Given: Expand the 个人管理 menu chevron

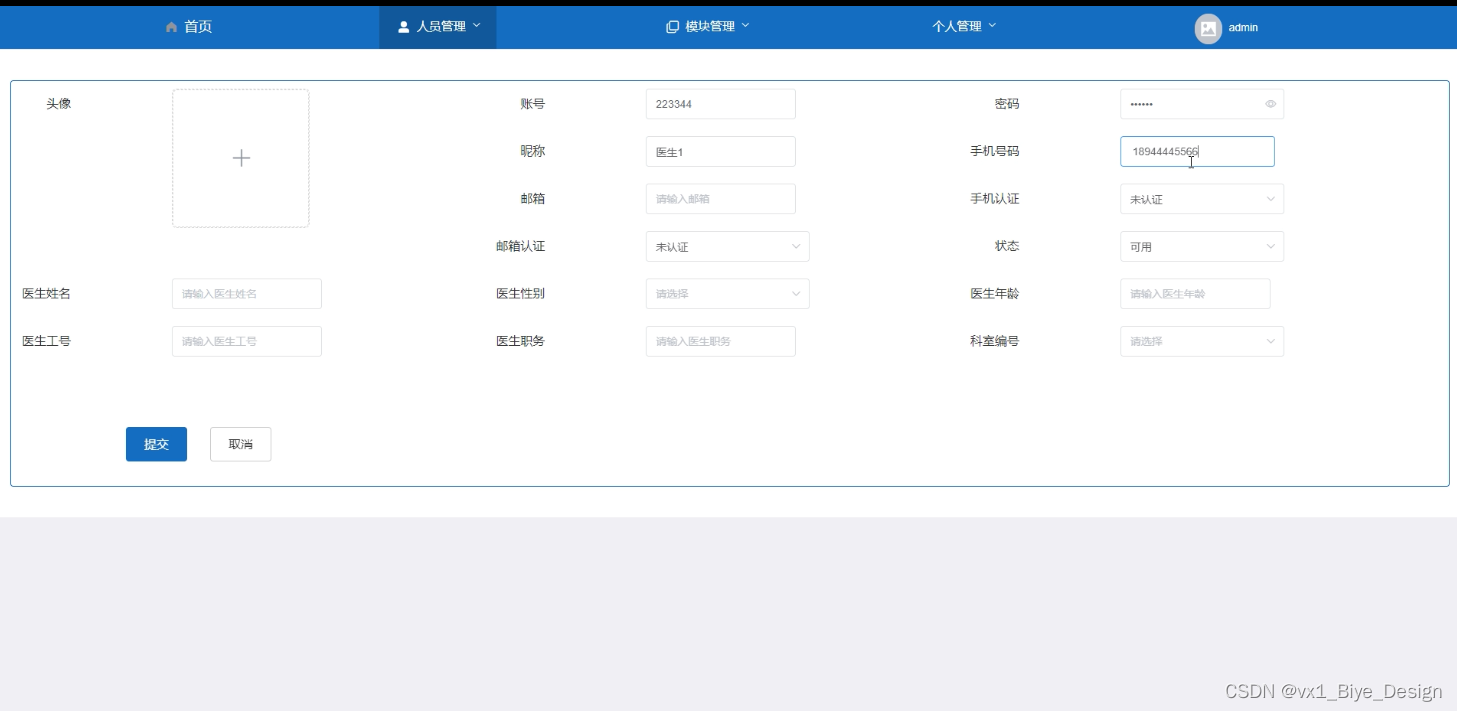Looking at the screenshot, I should pyautogui.click(x=992, y=26).
